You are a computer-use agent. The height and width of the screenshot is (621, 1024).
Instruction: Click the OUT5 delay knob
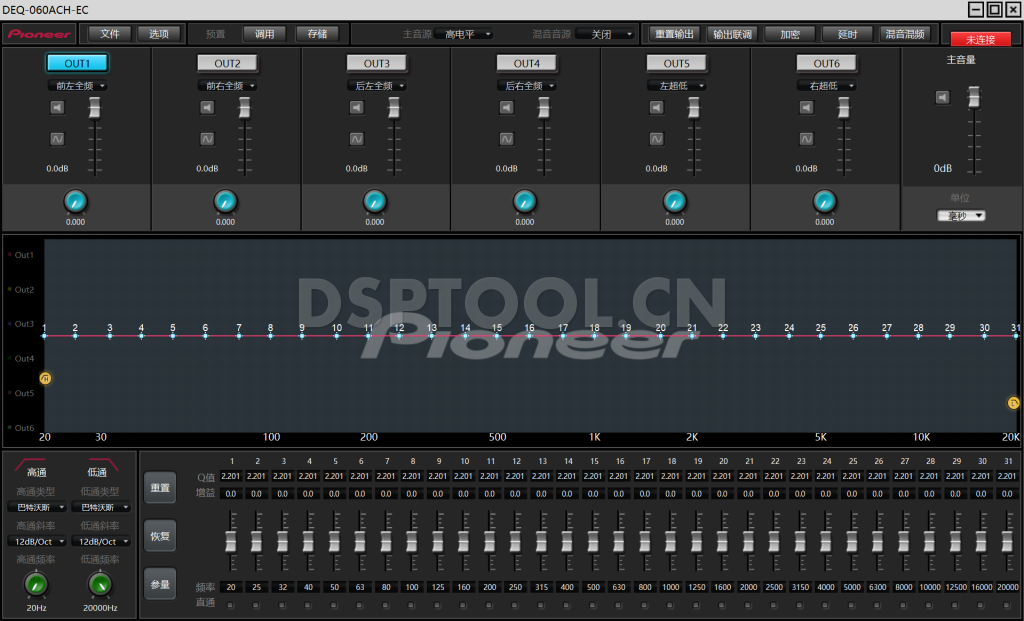[x=675, y=202]
